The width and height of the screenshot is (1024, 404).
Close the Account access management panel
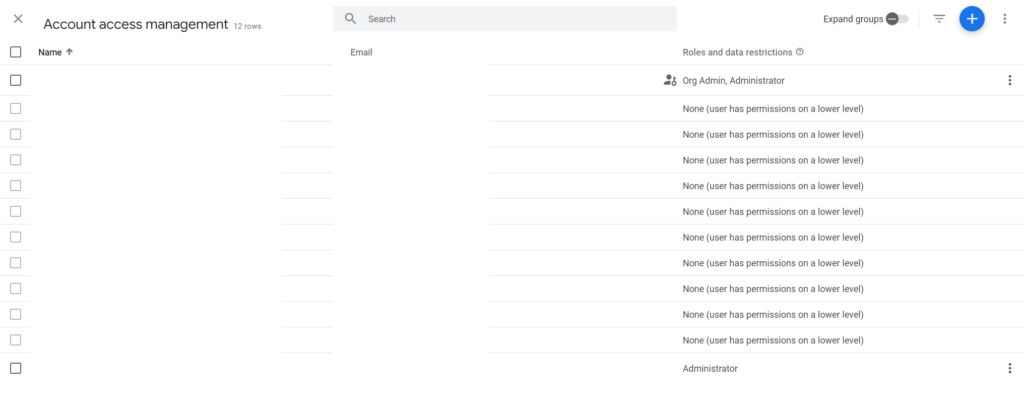[x=18, y=19]
